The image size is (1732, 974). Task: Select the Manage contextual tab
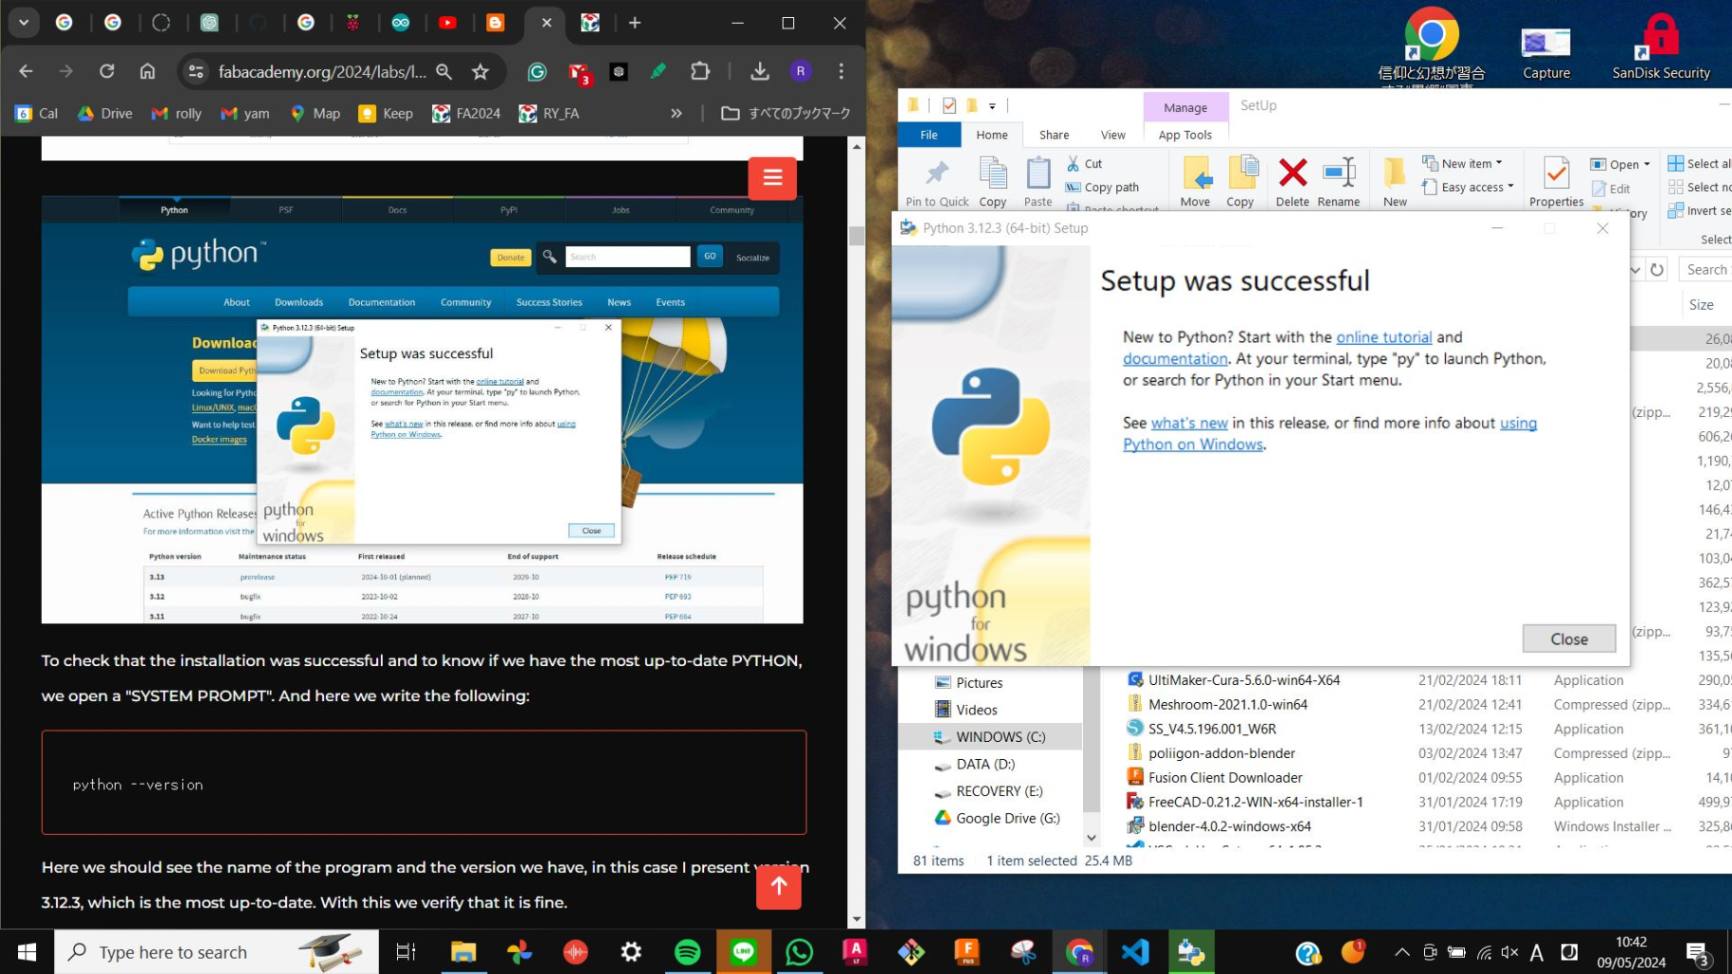[x=1185, y=107]
